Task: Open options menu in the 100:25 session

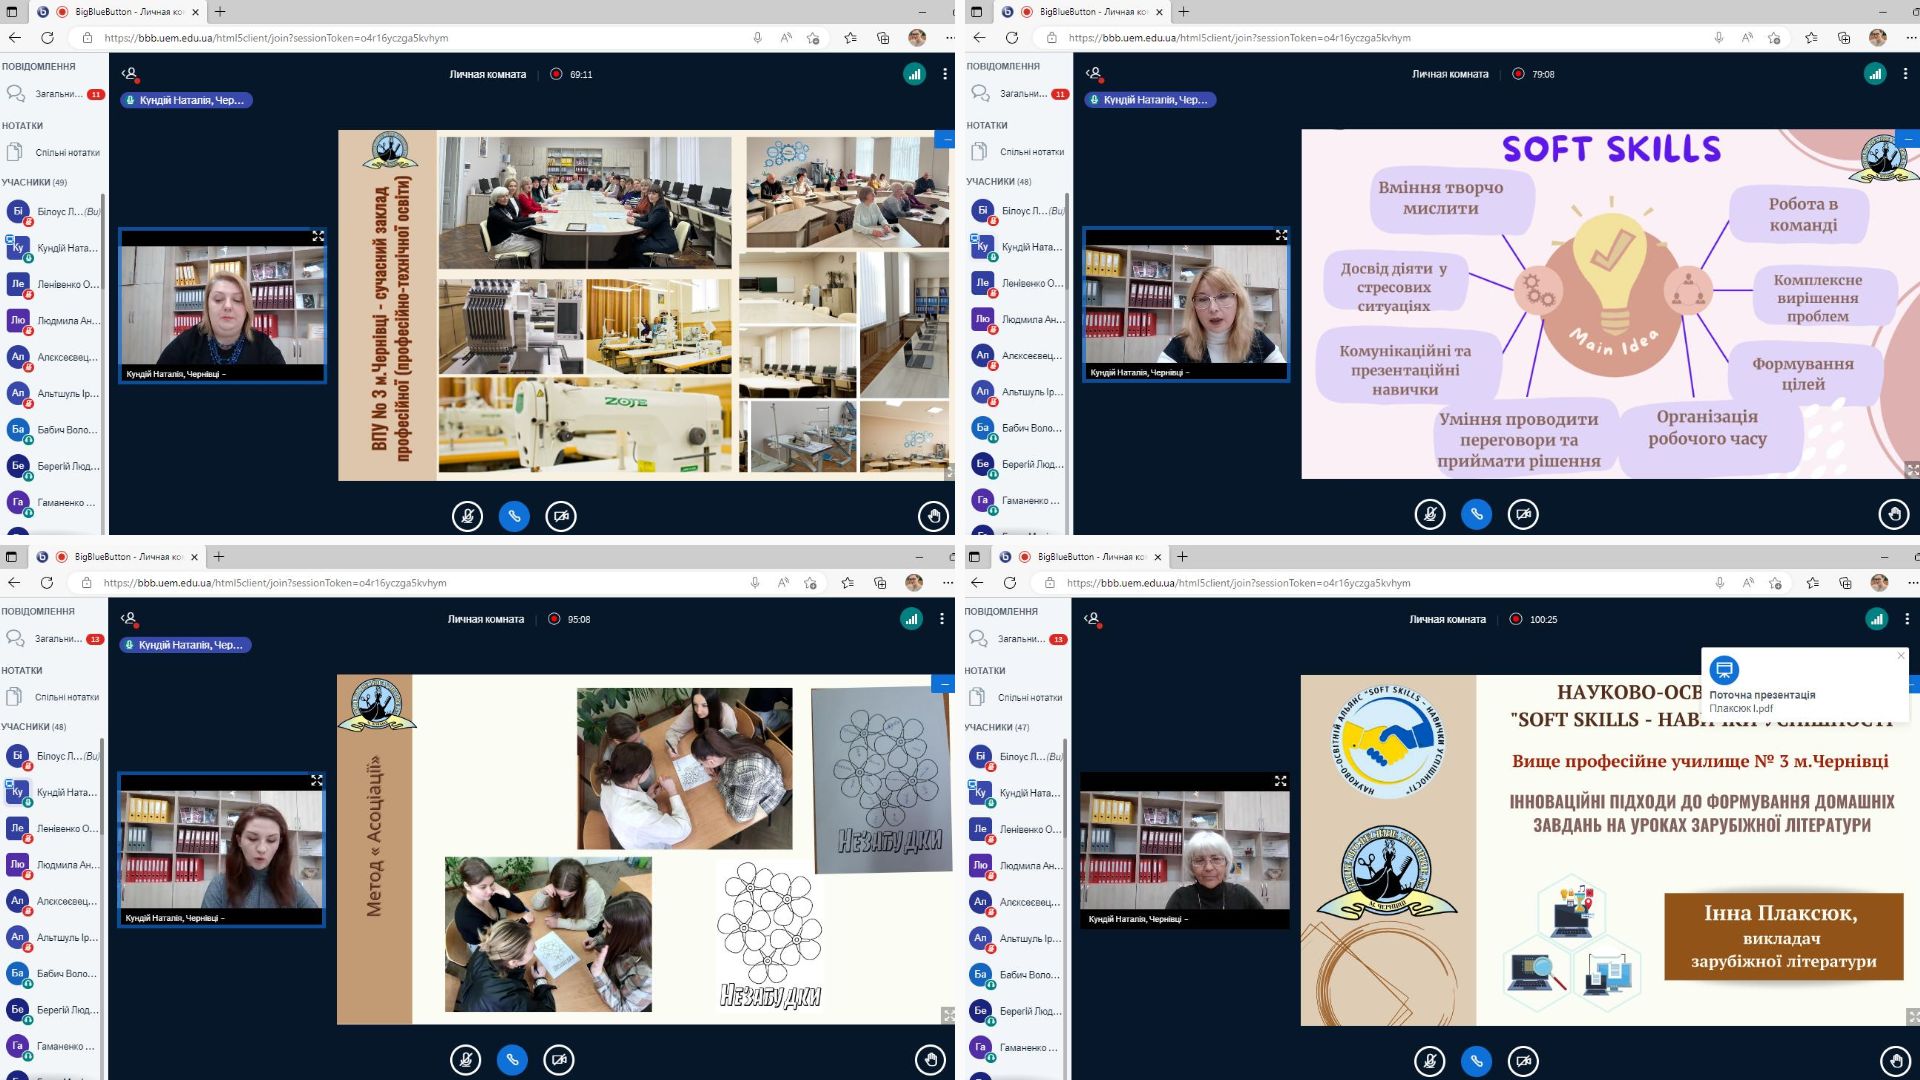Action: pyautogui.click(x=1905, y=619)
